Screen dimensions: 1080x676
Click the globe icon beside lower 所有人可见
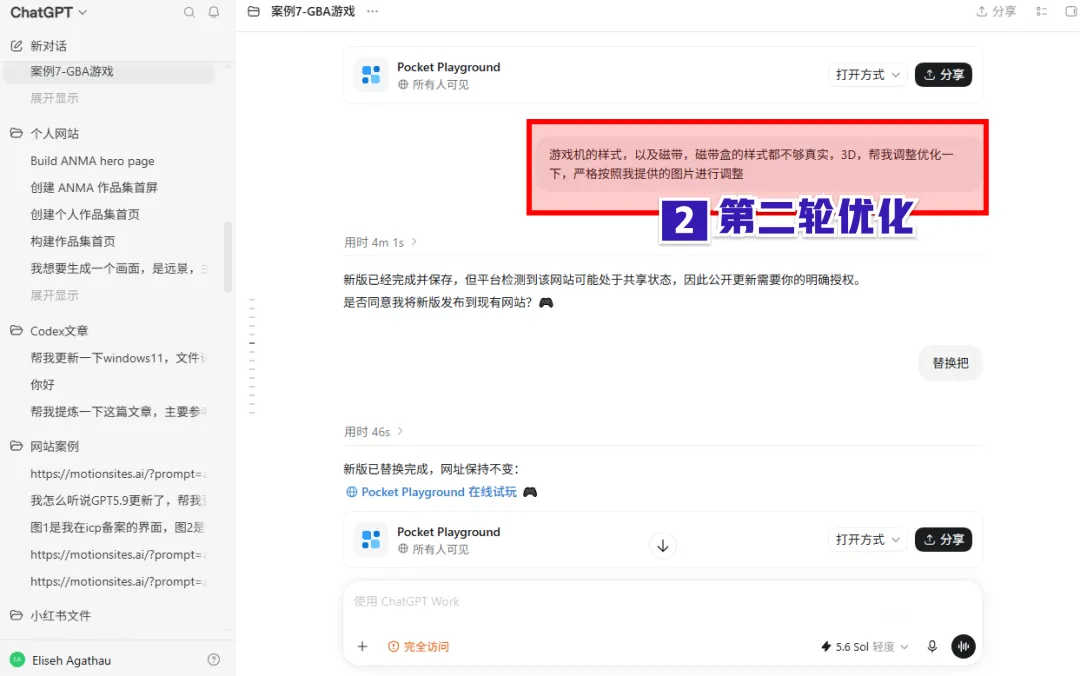pyautogui.click(x=403, y=549)
